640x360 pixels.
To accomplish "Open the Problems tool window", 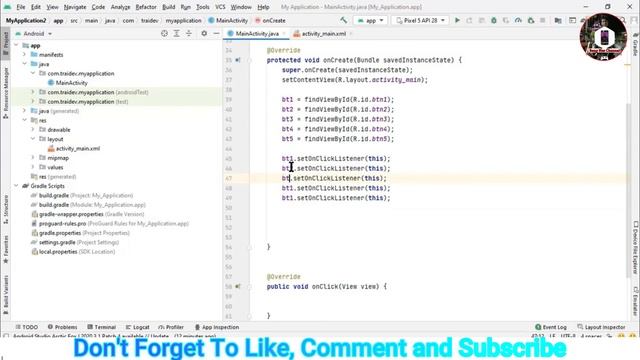I will point(62,327).
